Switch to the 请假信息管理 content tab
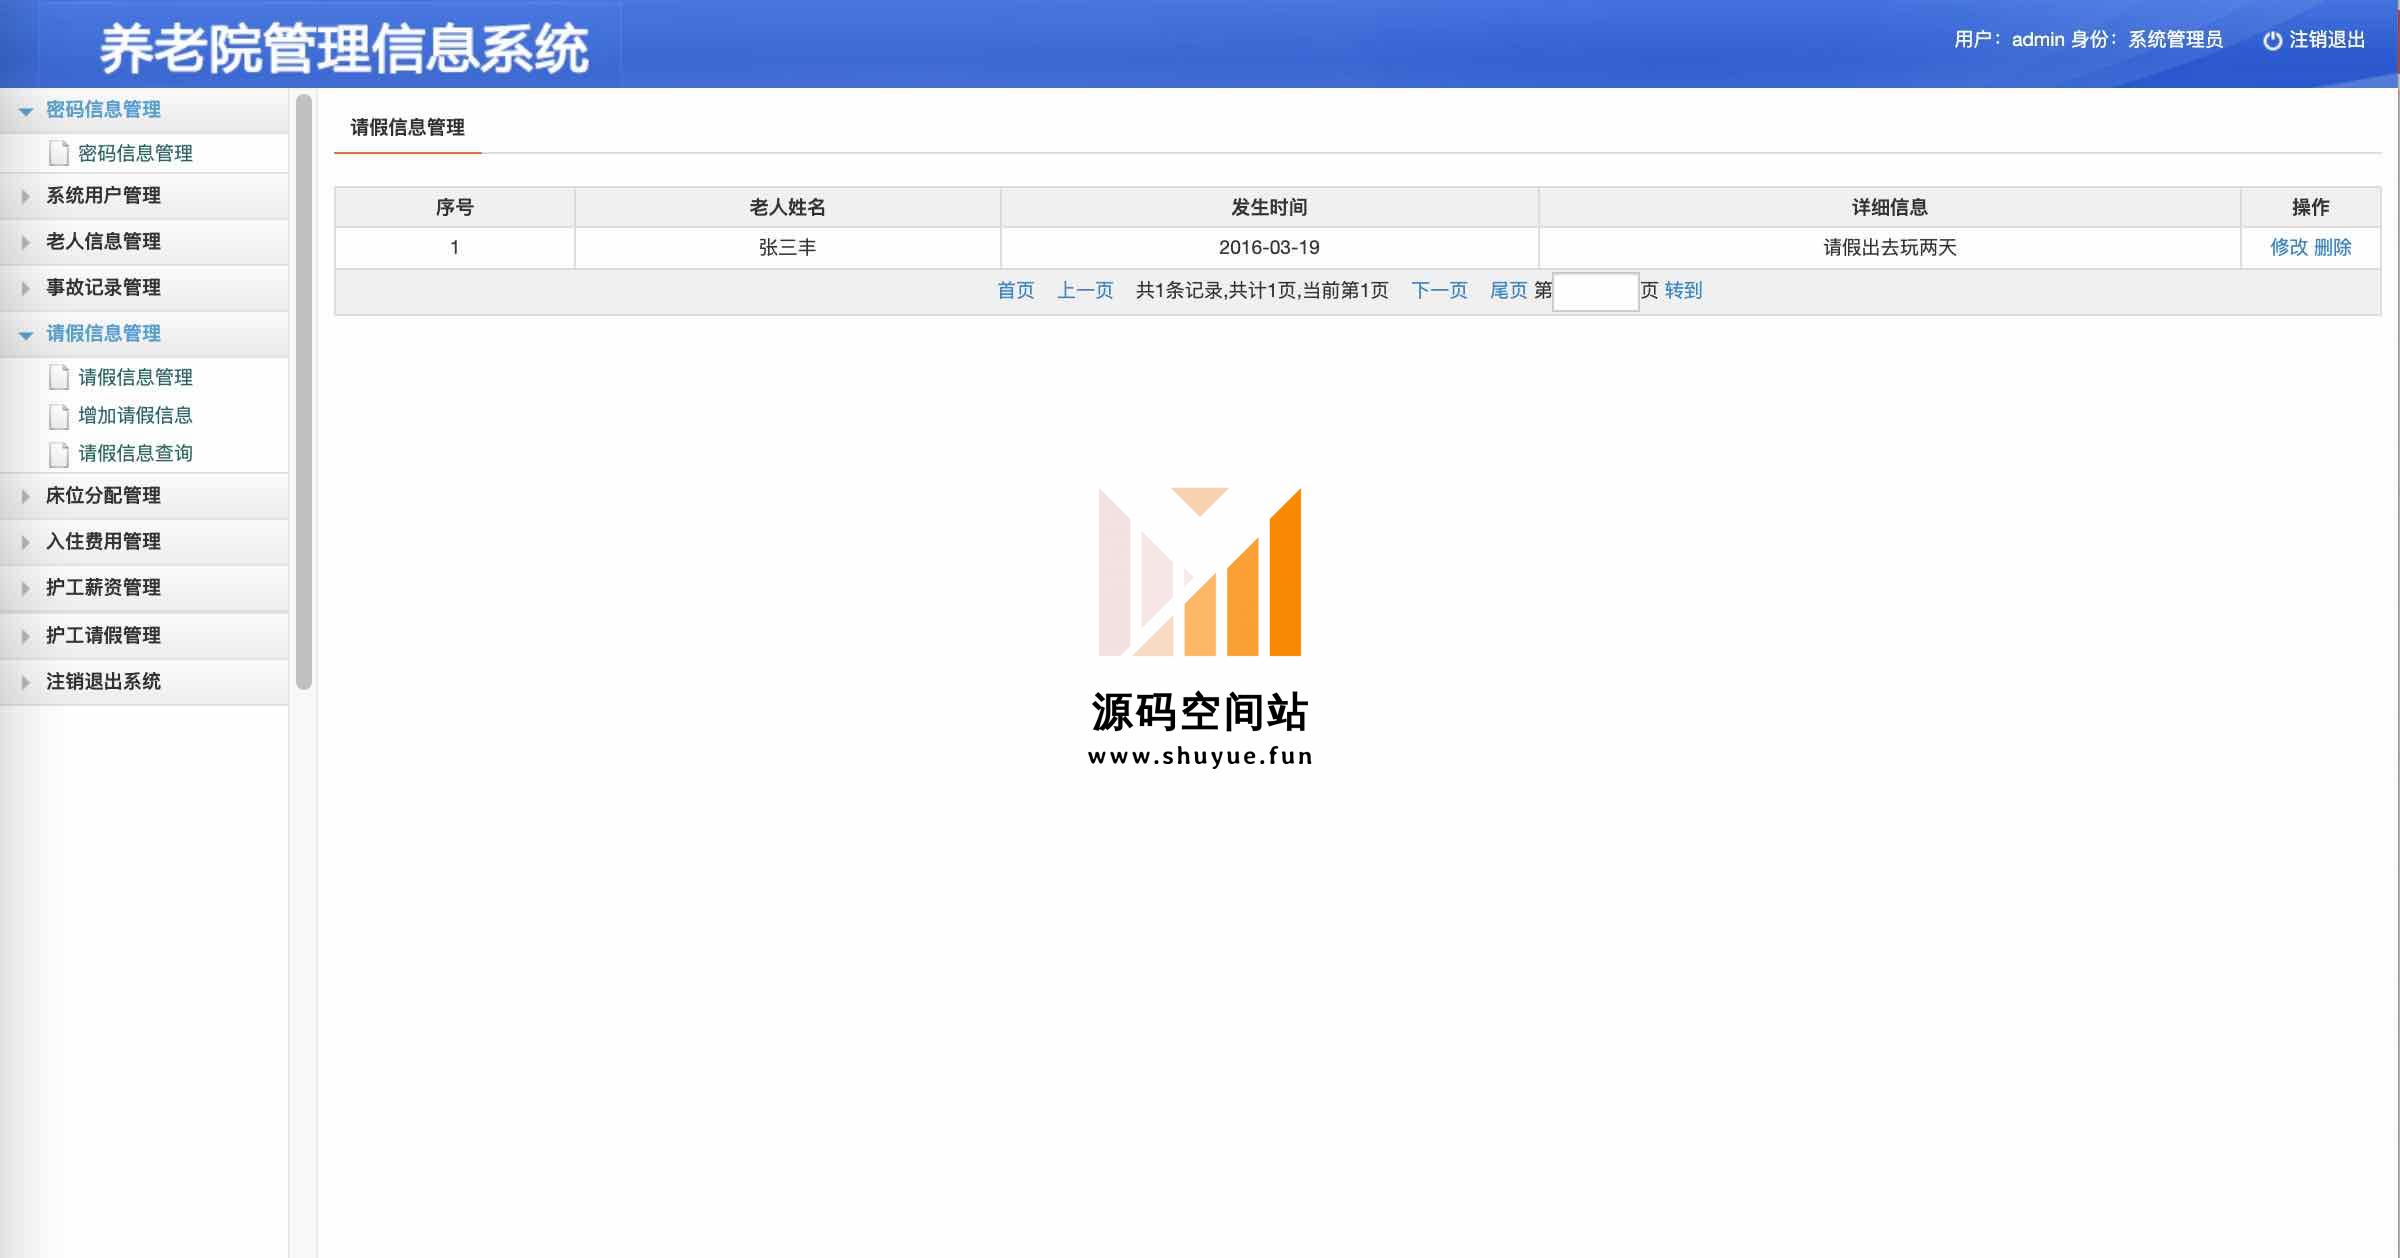Image resolution: width=2400 pixels, height=1258 pixels. tap(407, 128)
